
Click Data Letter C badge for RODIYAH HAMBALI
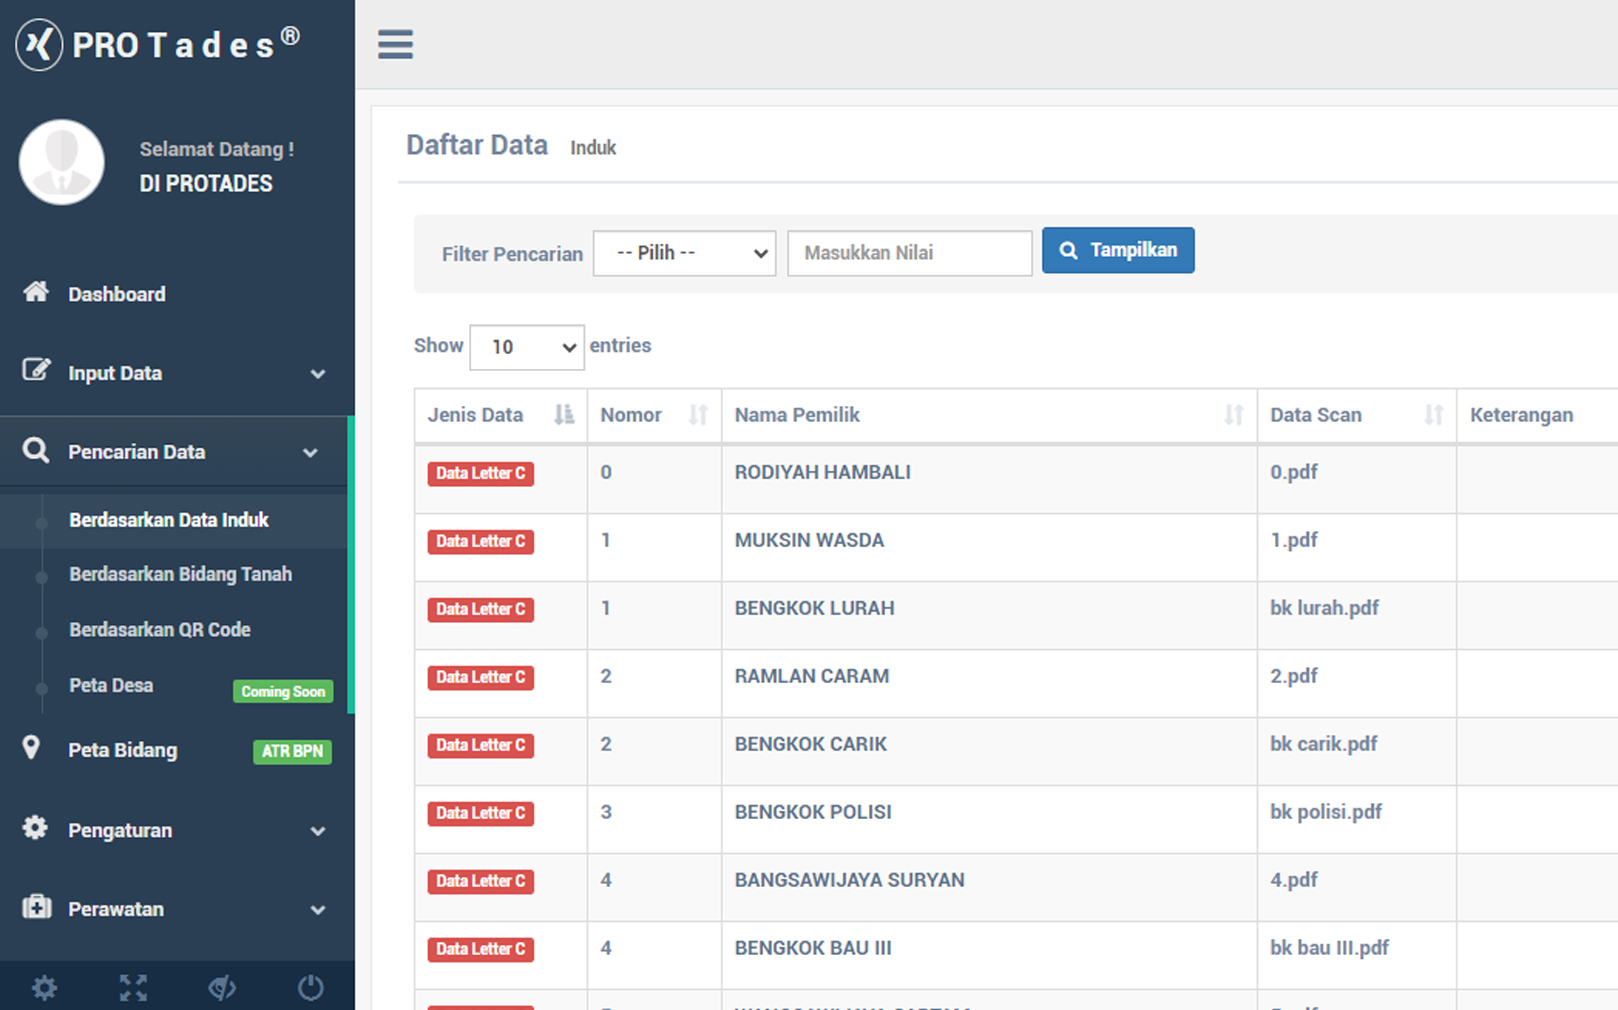point(480,473)
